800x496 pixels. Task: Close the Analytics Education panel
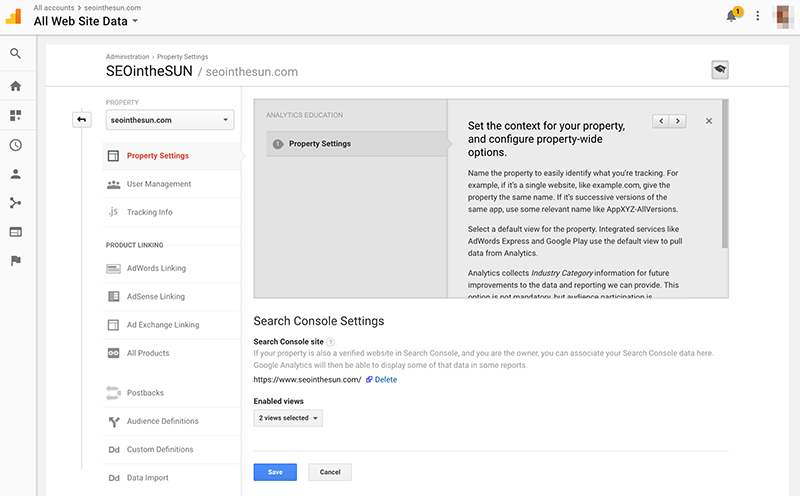(709, 121)
